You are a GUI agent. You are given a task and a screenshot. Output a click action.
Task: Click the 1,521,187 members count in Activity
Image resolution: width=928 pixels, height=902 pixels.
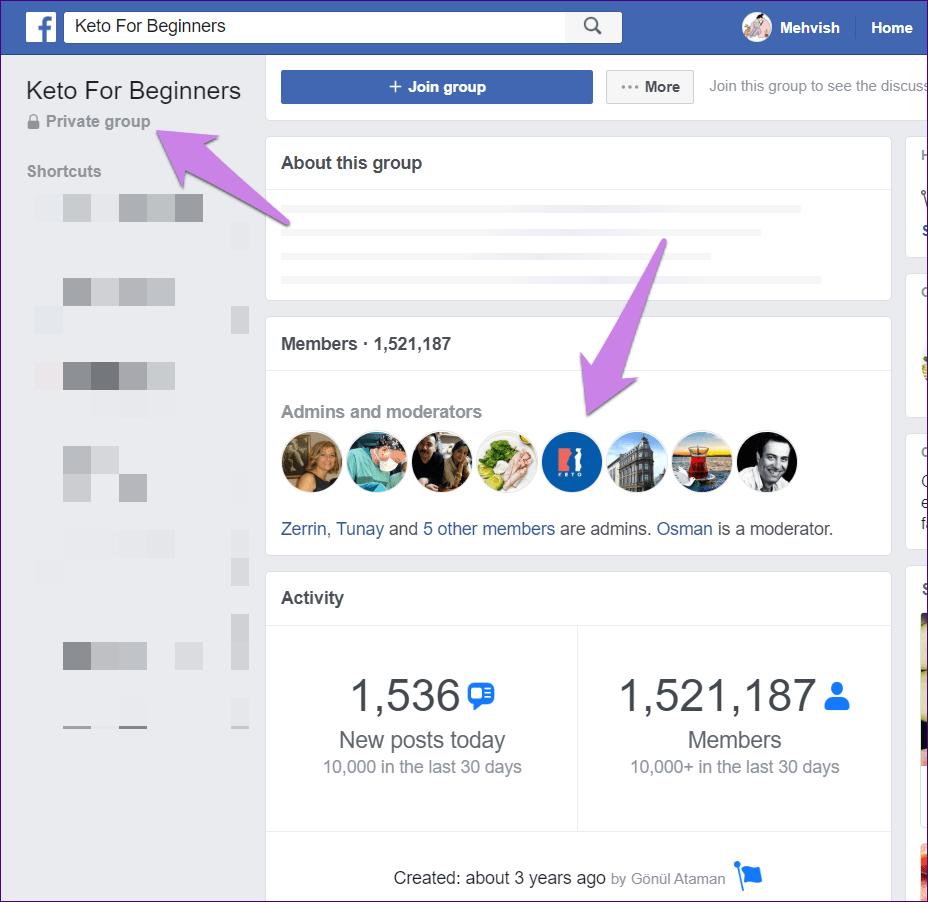tap(717, 695)
